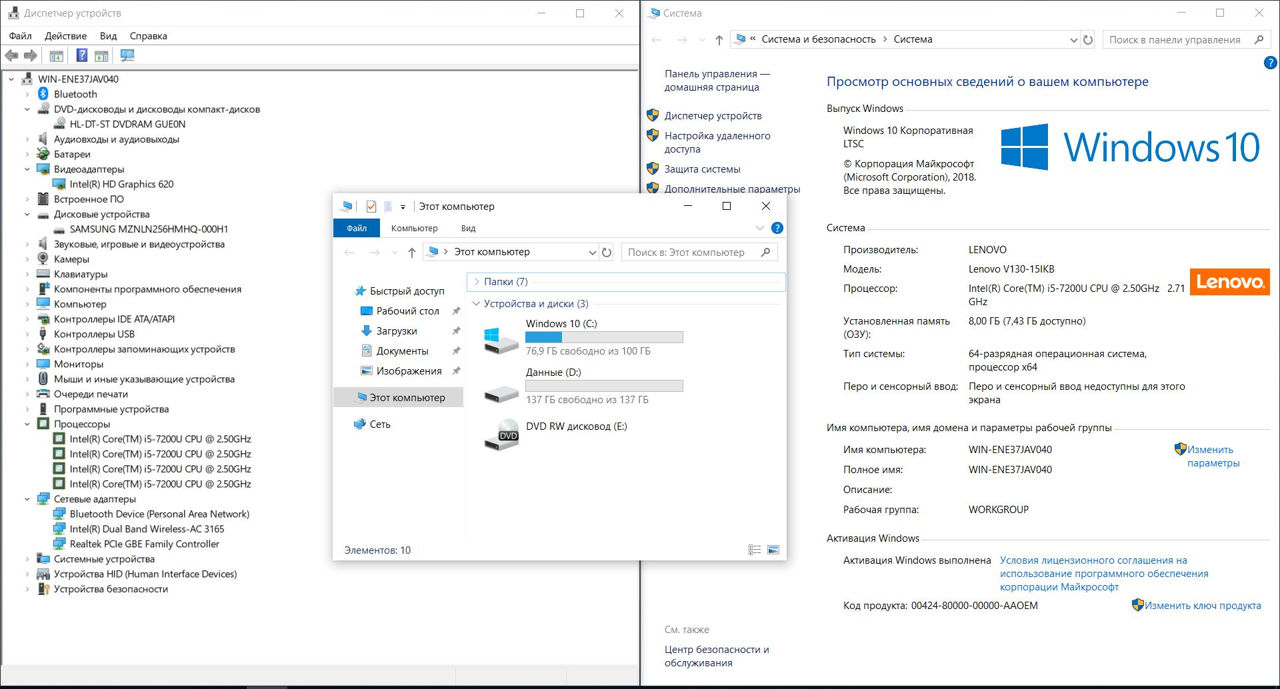Open the Защита системы link
This screenshot has height=689, width=1280.
[x=702, y=169]
